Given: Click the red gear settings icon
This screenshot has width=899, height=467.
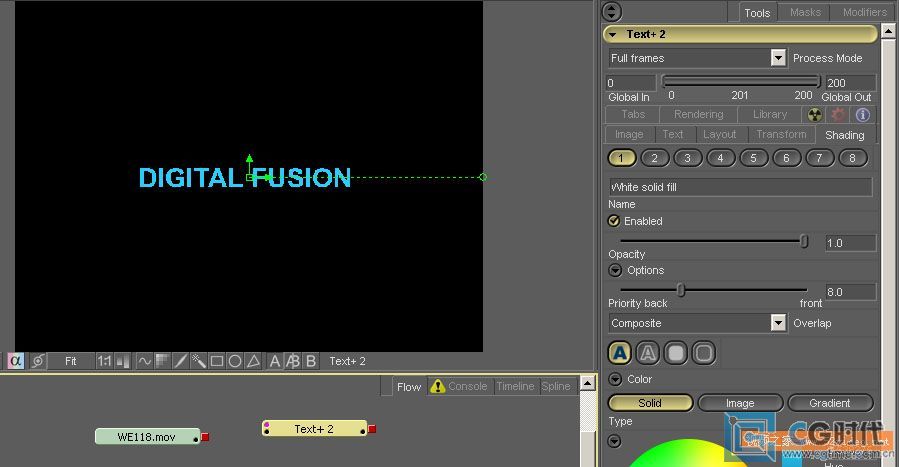Looking at the screenshot, I should tap(838, 115).
